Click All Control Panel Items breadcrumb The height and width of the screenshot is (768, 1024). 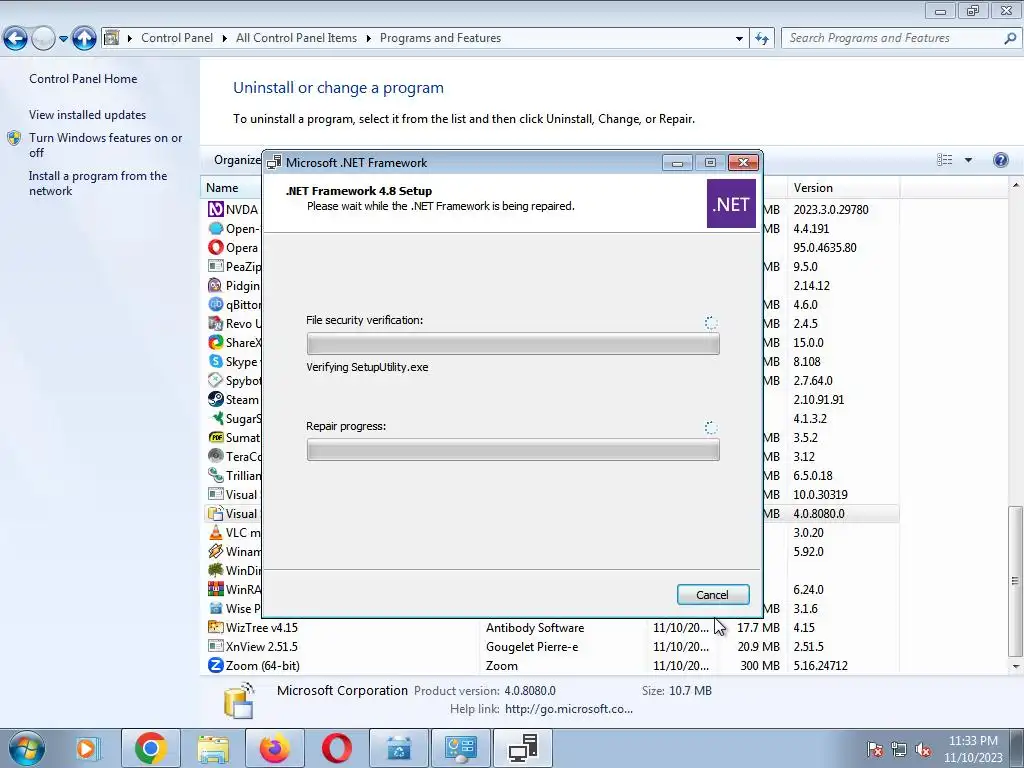(296, 38)
